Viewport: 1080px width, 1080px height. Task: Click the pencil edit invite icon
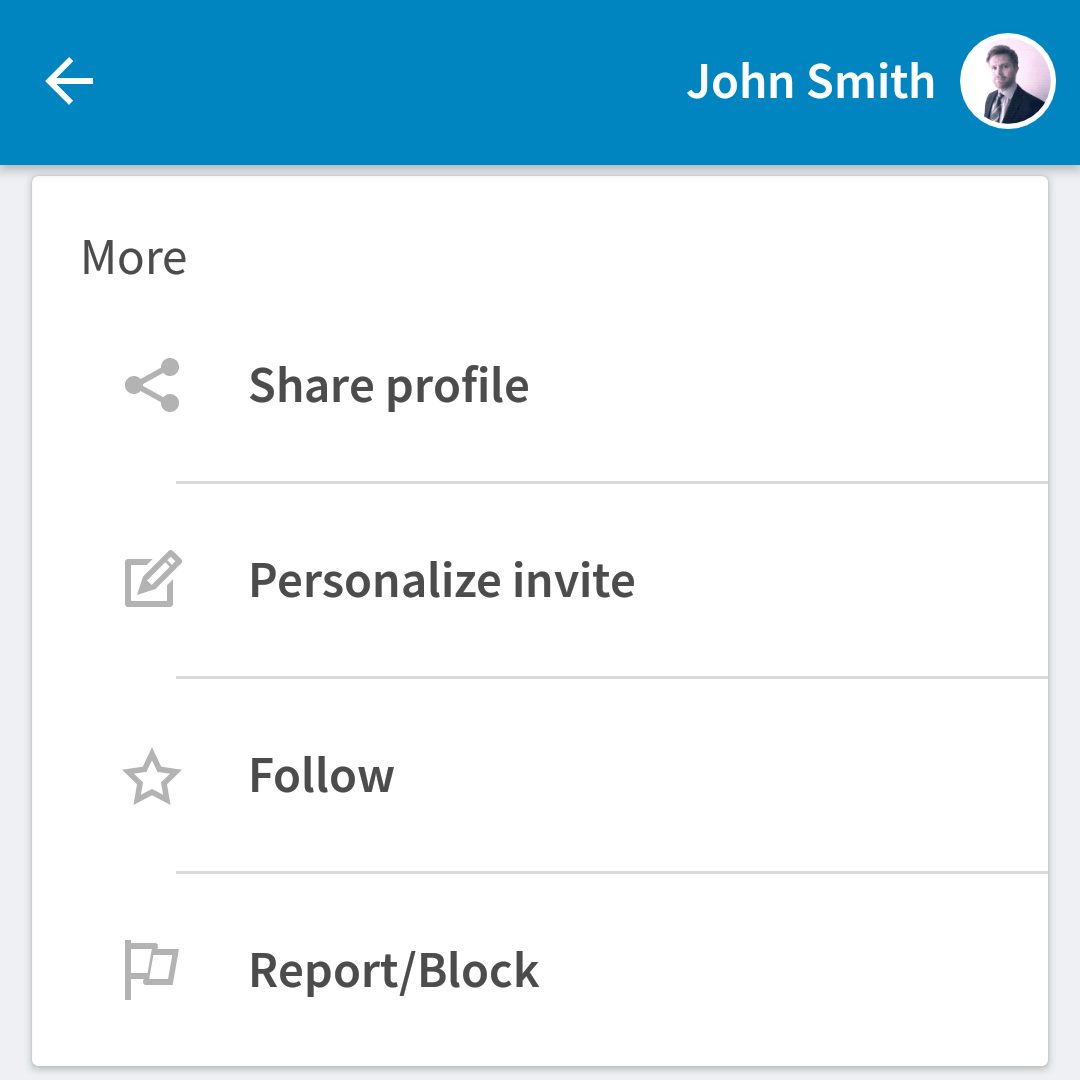click(x=153, y=579)
